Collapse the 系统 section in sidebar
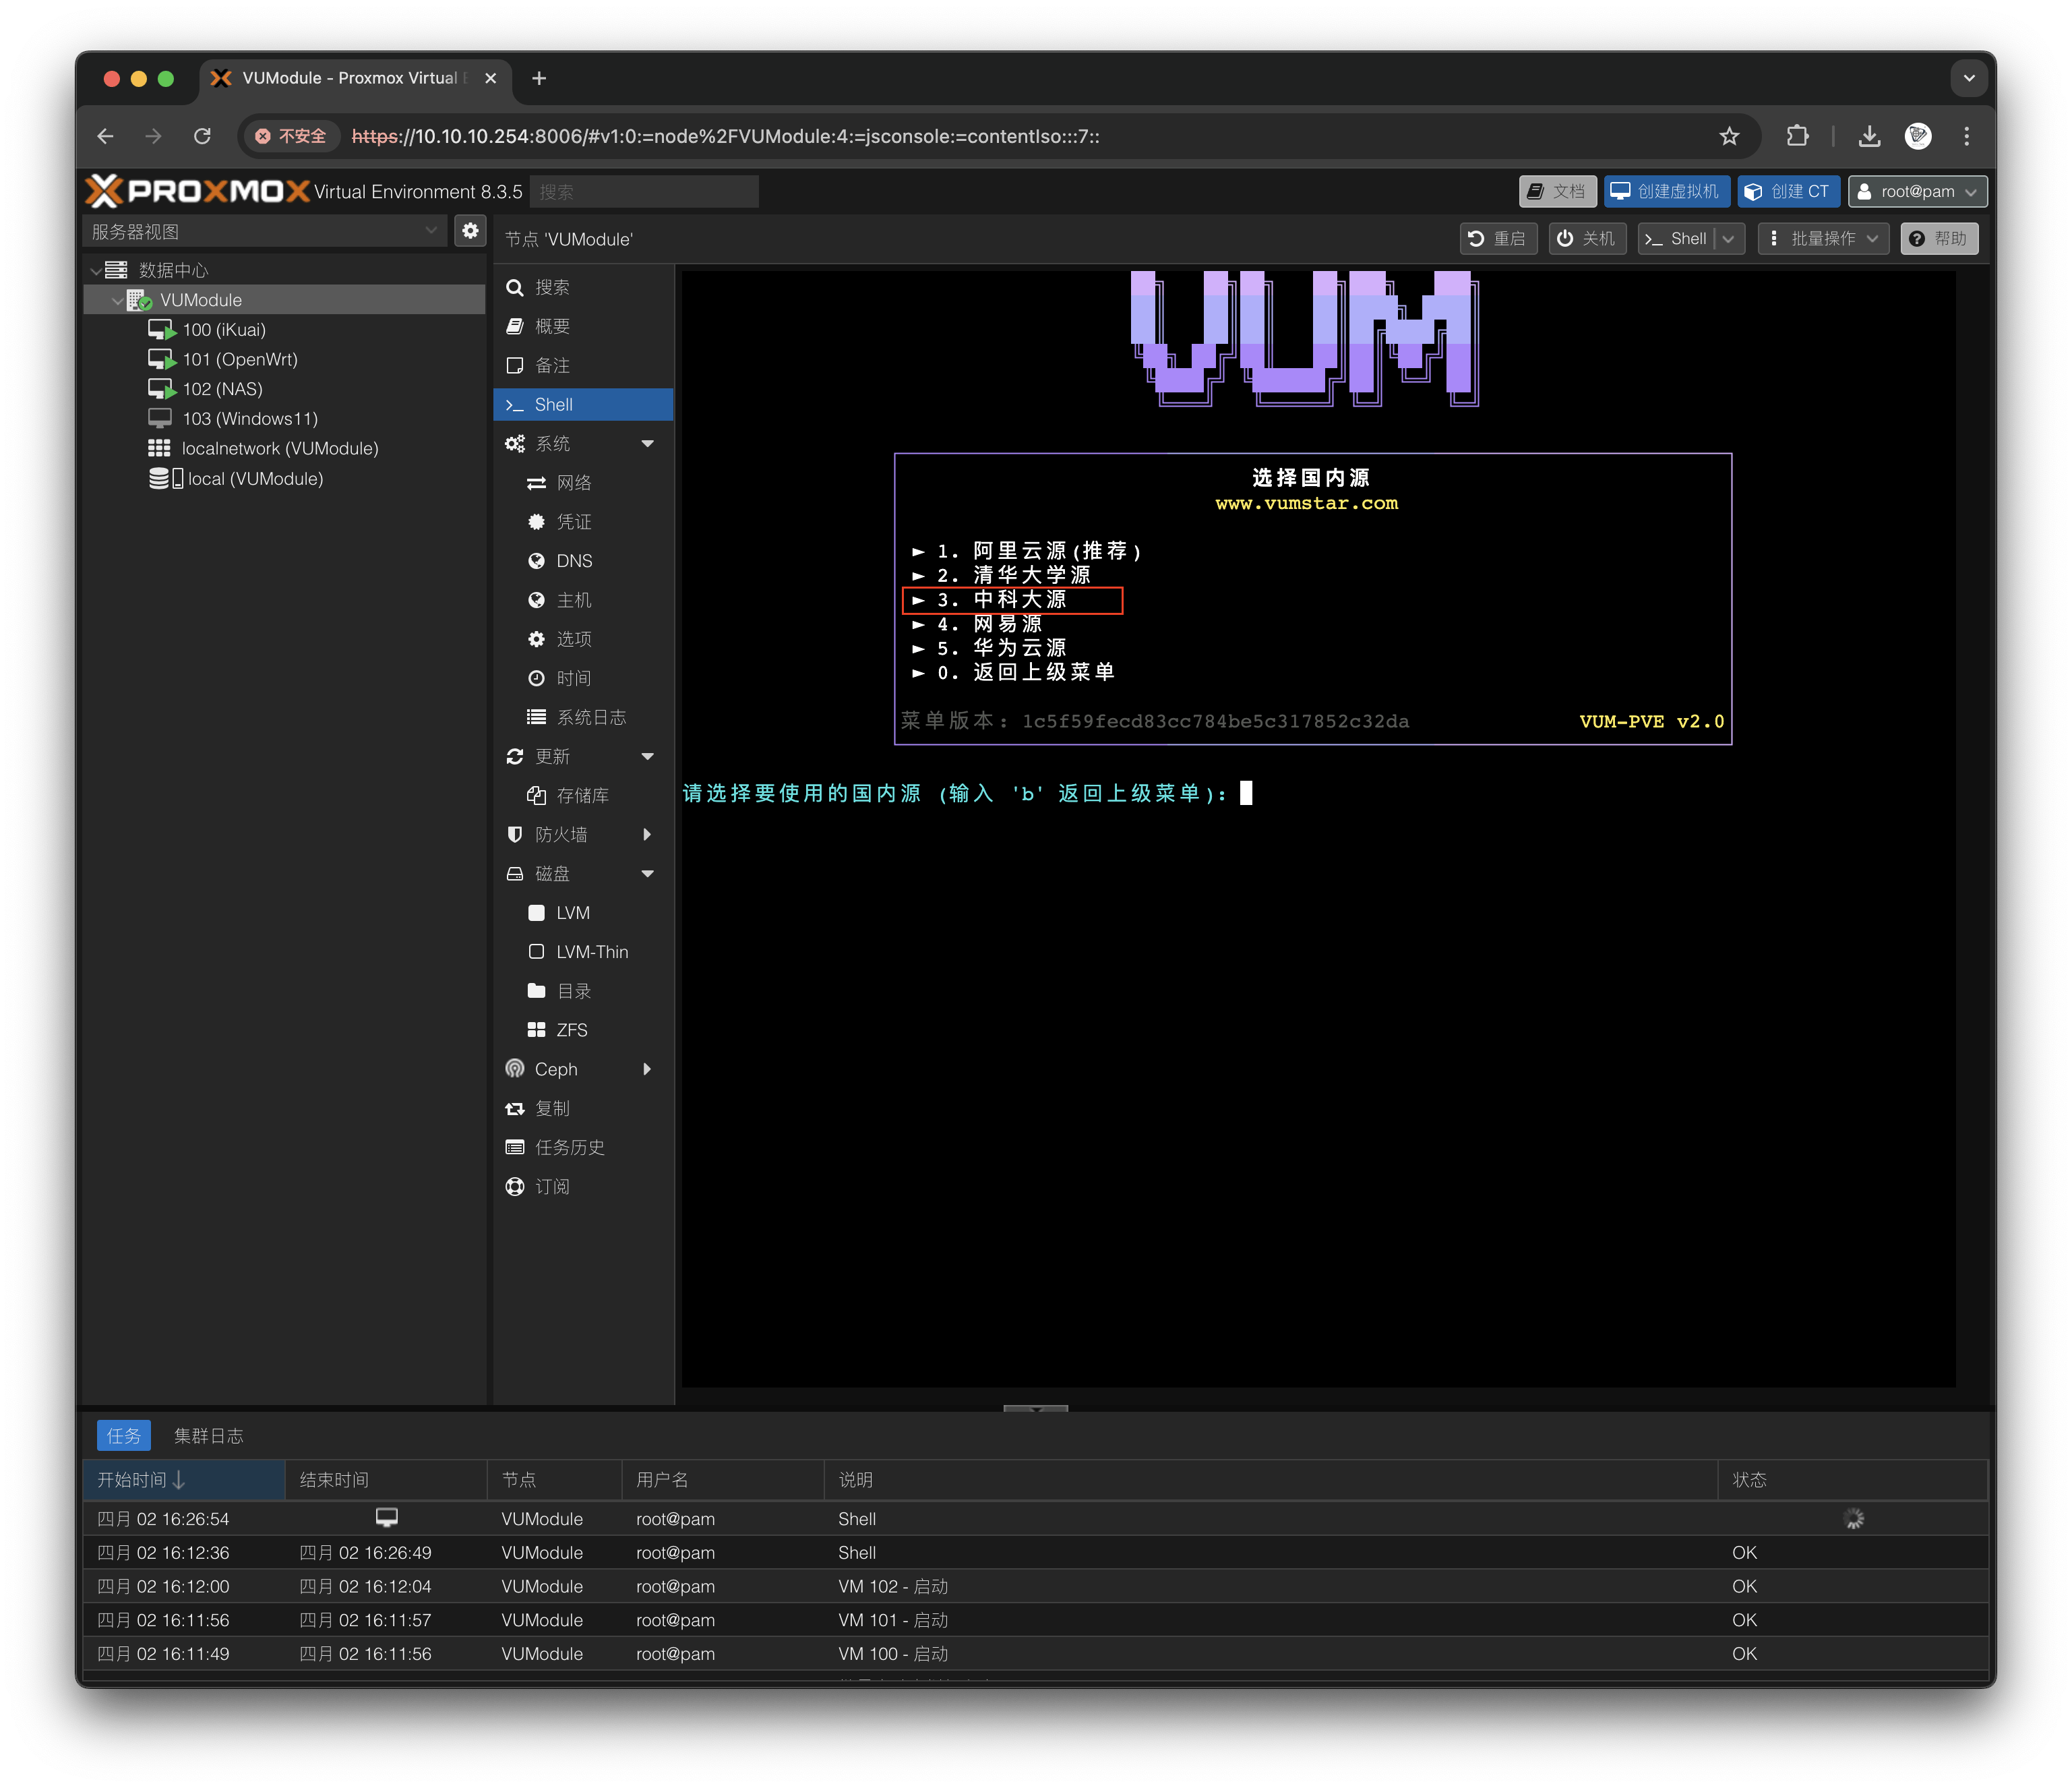 (649, 443)
